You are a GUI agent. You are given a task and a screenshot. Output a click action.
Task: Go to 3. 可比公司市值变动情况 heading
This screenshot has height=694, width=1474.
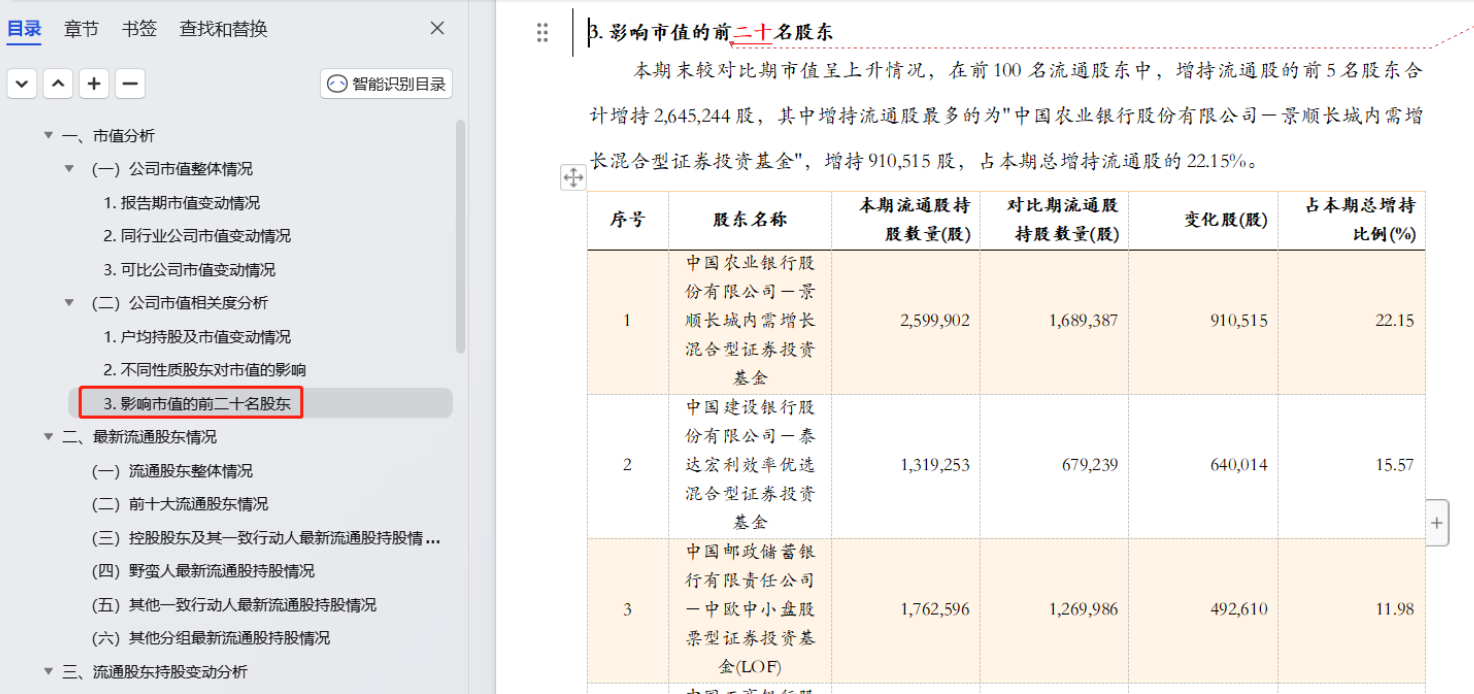189,269
